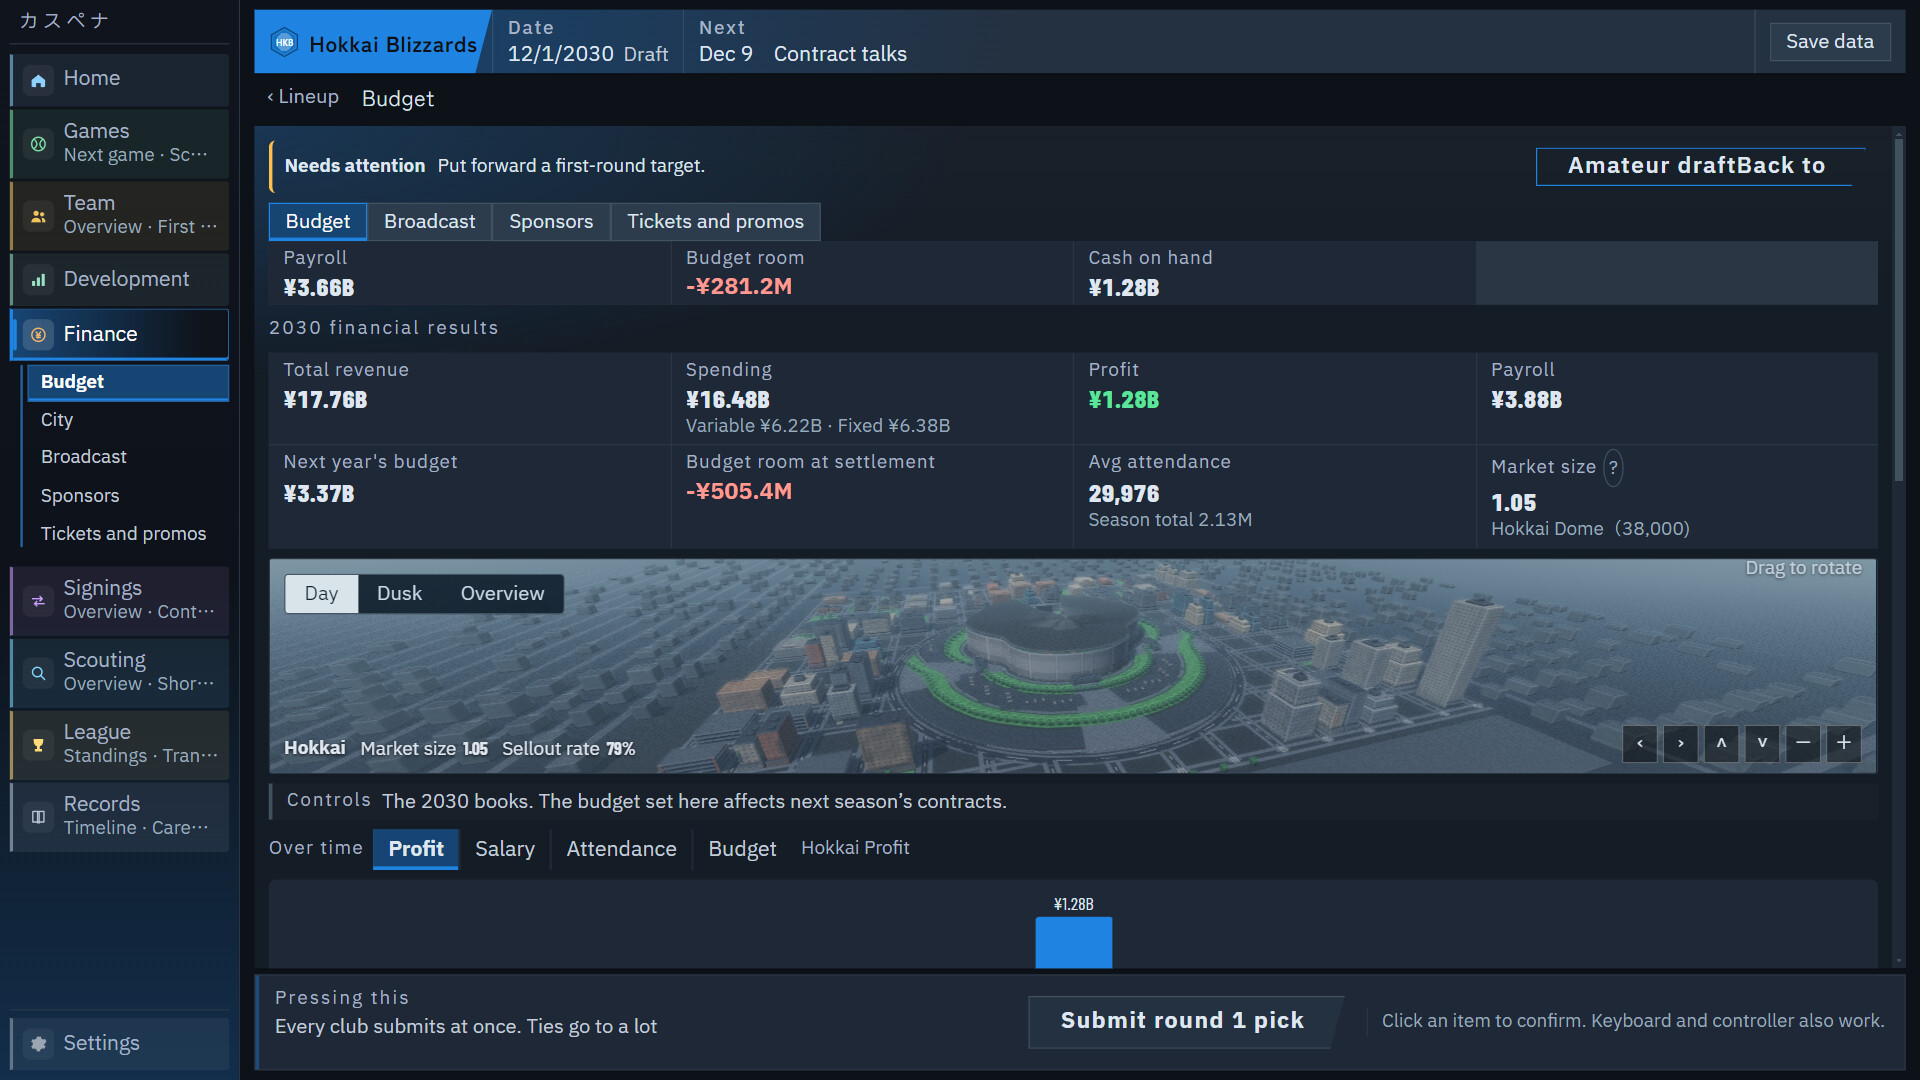Click the Team people icon
1920x1080 pixels.
pos(38,216)
